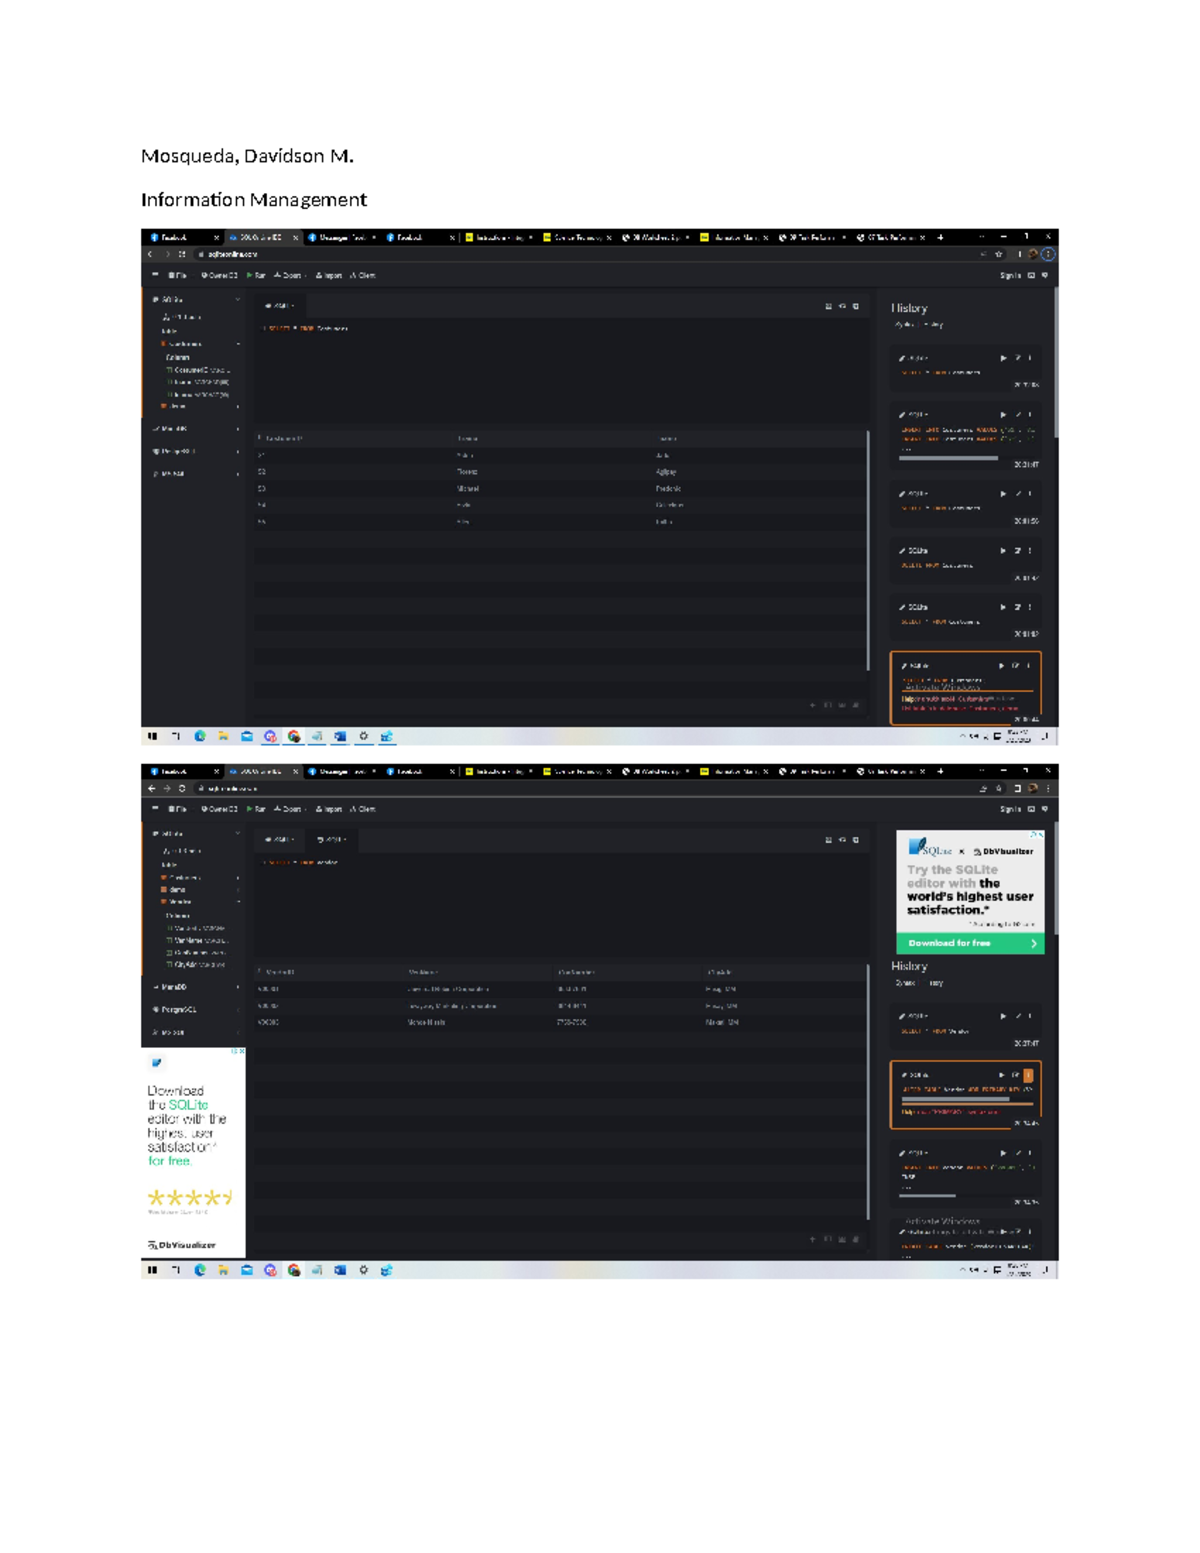Expand the demo table in sidebar
The width and height of the screenshot is (1200, 1553).
pyautogui.click(x=238, y=889)
